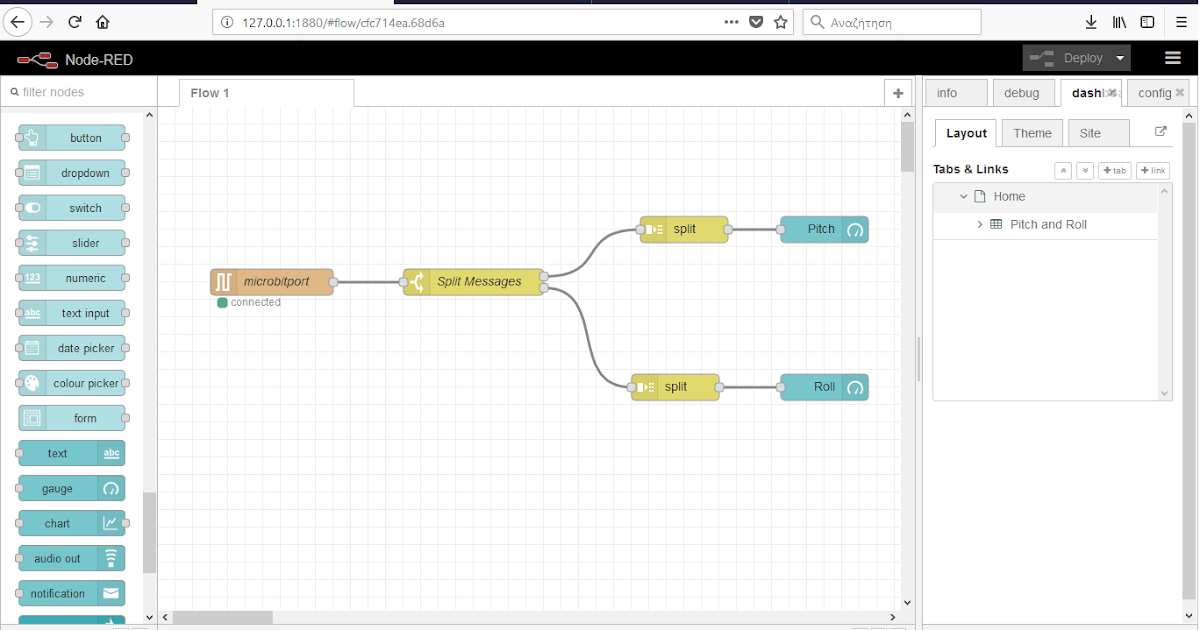Select the slider node in the palette
Image resolution: width=1200 pixels, height=630 pixels.
(x=70, y=242)
